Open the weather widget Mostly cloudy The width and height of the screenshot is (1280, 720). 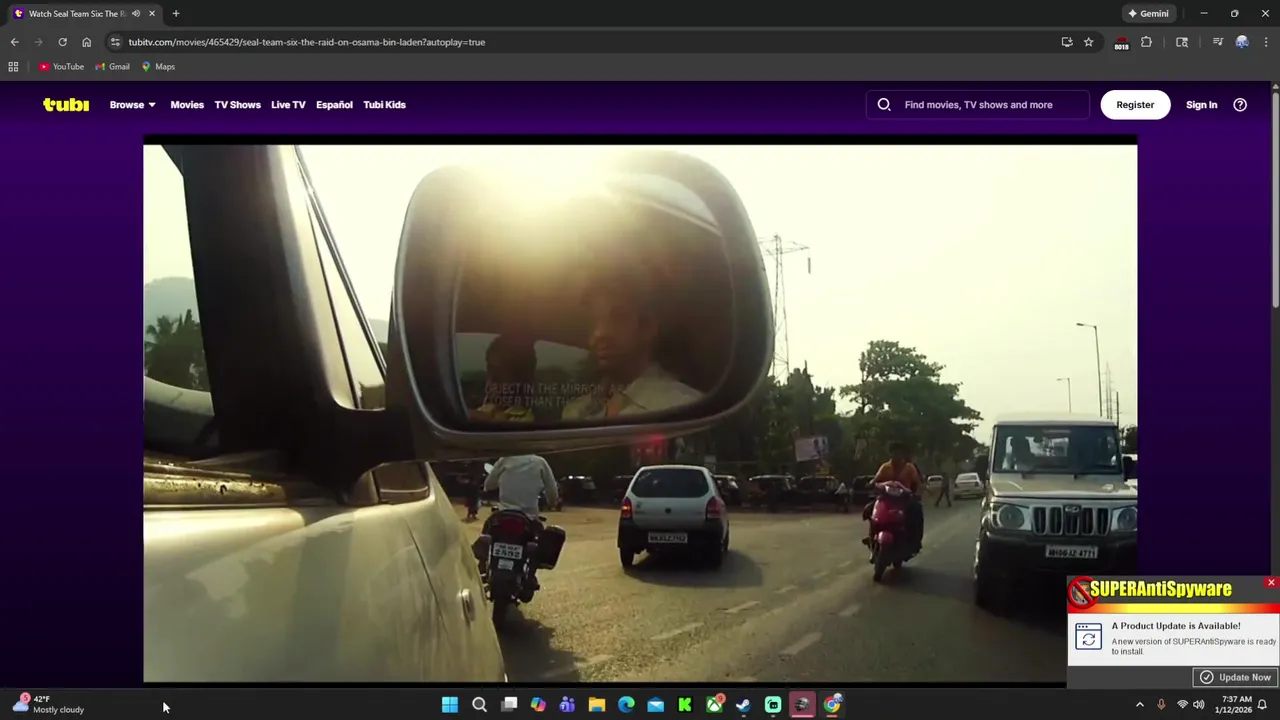pyautogui.click(x=48, y=704)
